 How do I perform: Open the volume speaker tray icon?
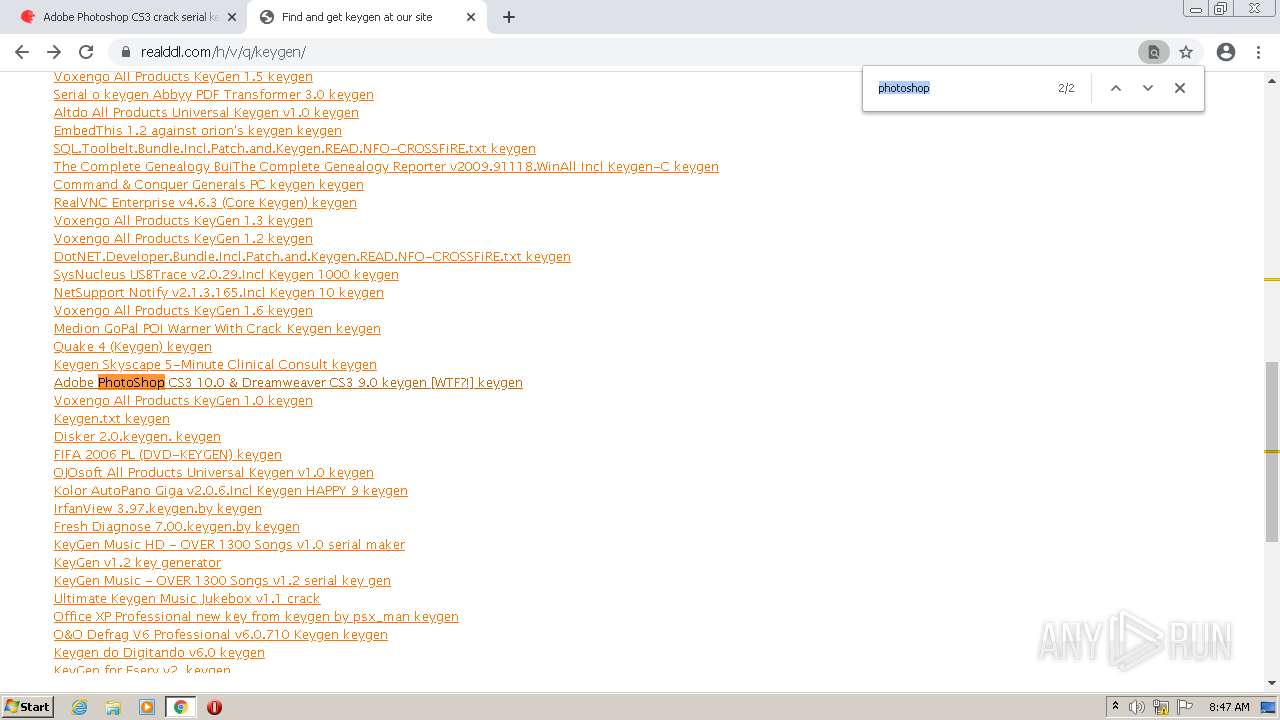pos(1137,707)
